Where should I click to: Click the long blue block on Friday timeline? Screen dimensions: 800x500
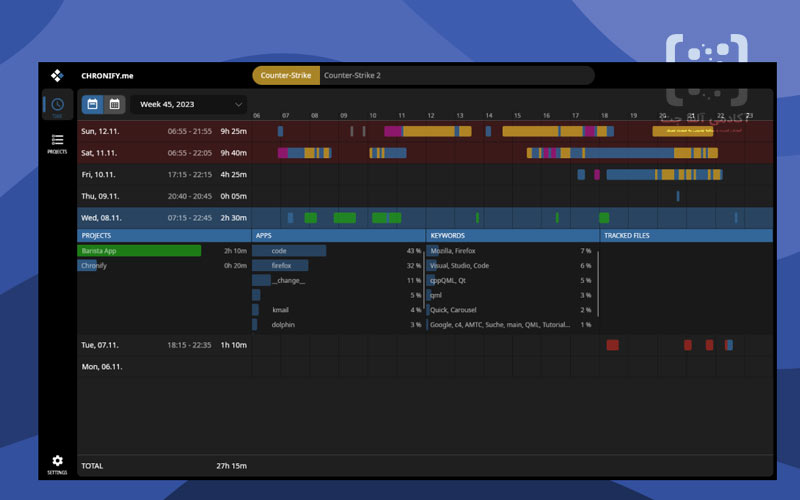click(631, 174)
